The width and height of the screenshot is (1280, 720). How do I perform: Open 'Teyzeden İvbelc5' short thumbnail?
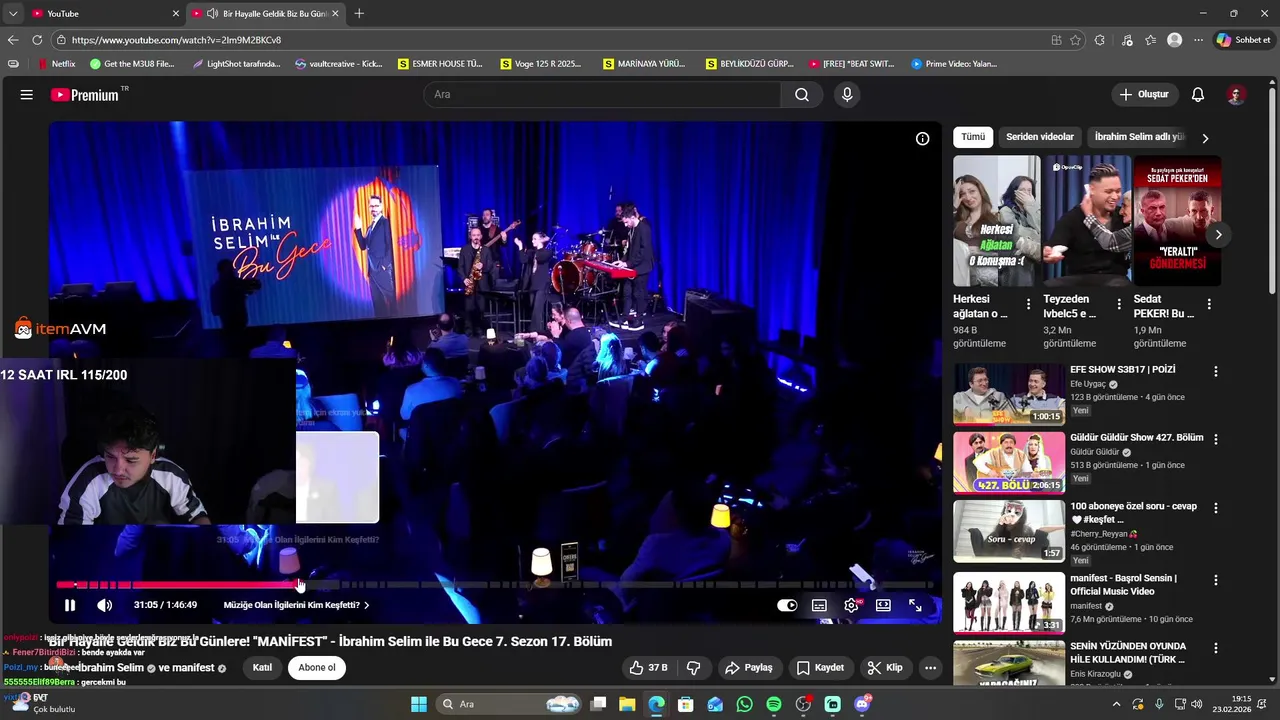pyautogui.click(x=1087, y=221)
